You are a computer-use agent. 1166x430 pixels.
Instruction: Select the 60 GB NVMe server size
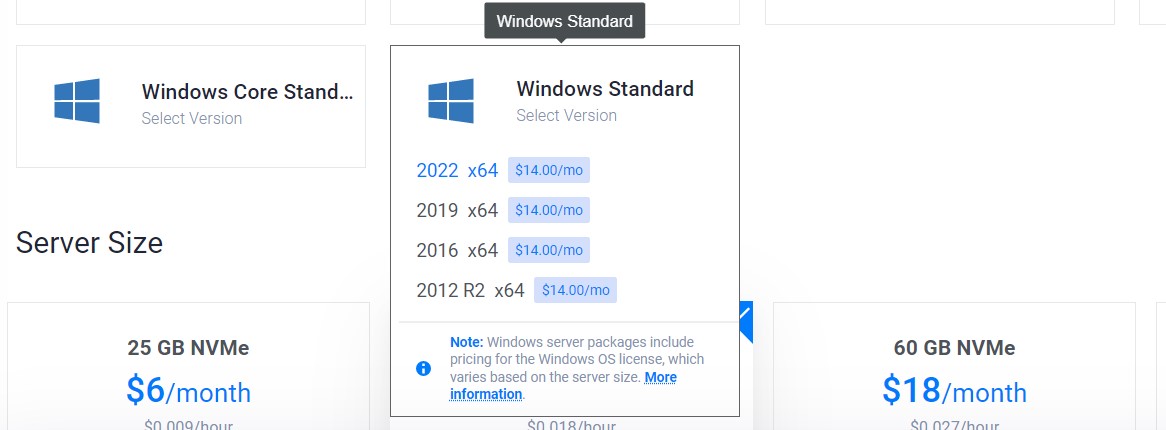(x=954, y=366)
